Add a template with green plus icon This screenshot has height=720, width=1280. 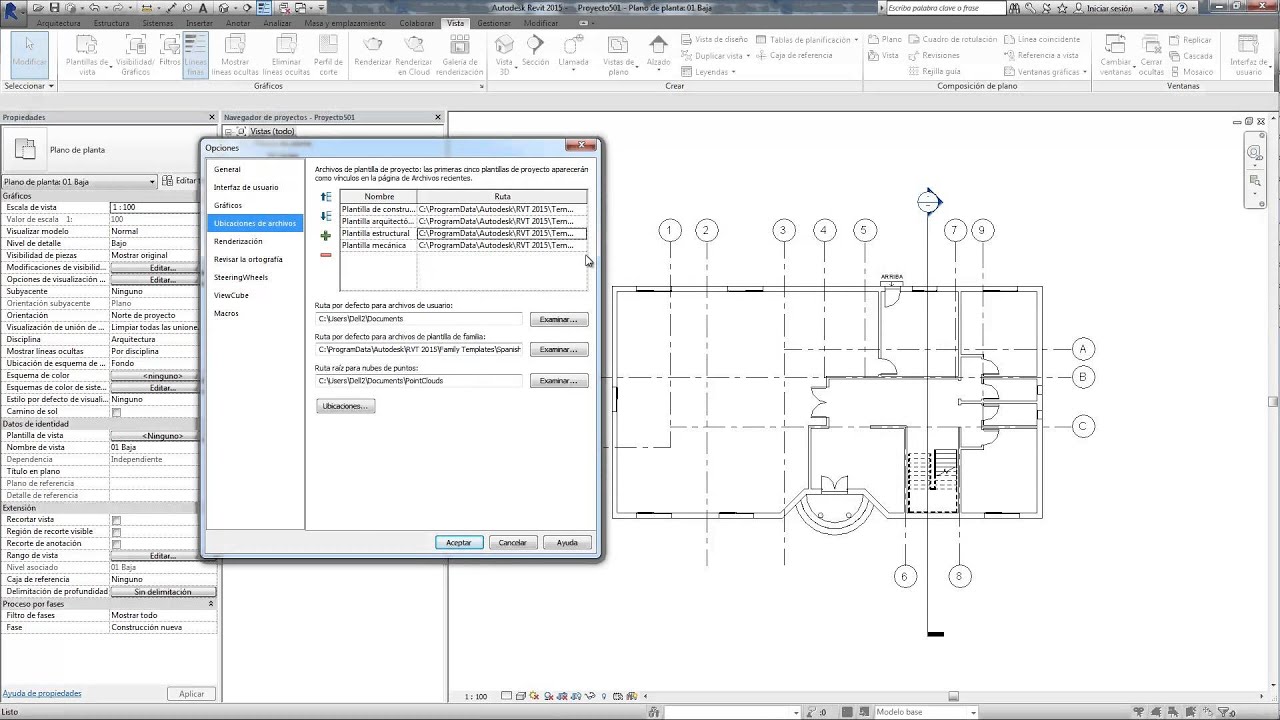[x=326, y=236]
